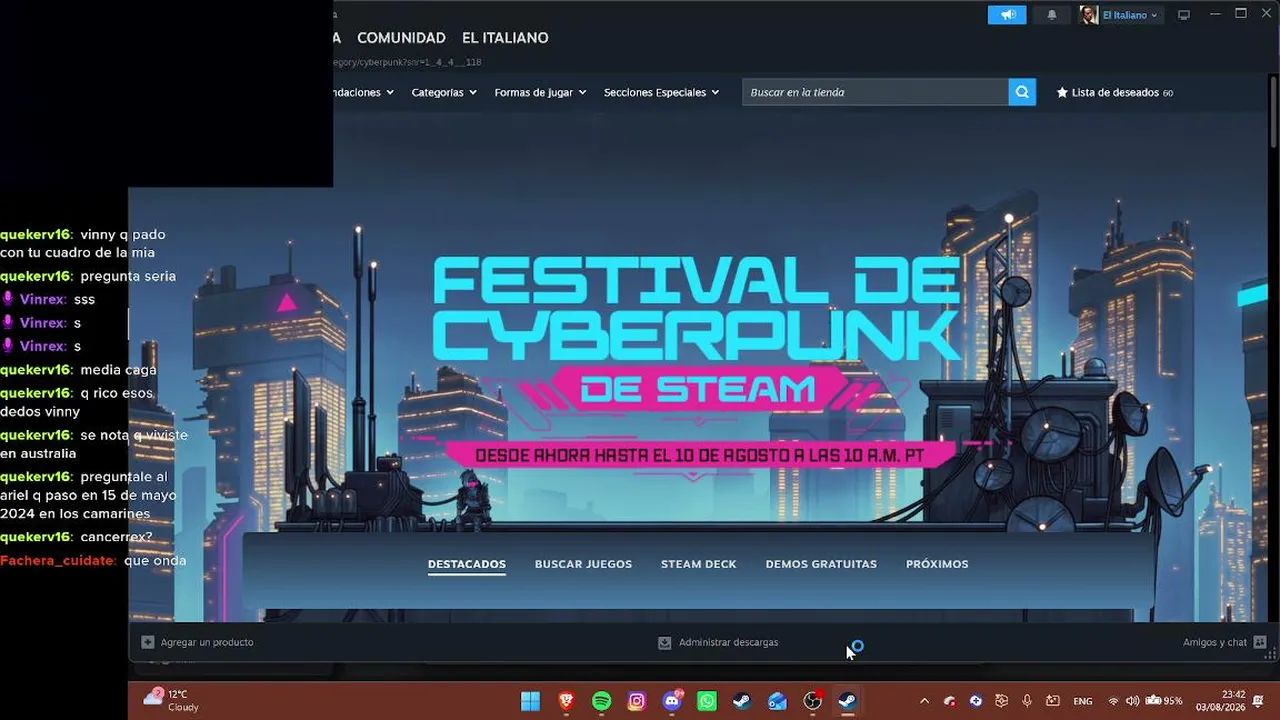
Task: Open the Secciones Especiales dropdown
Action: [661, 92]
